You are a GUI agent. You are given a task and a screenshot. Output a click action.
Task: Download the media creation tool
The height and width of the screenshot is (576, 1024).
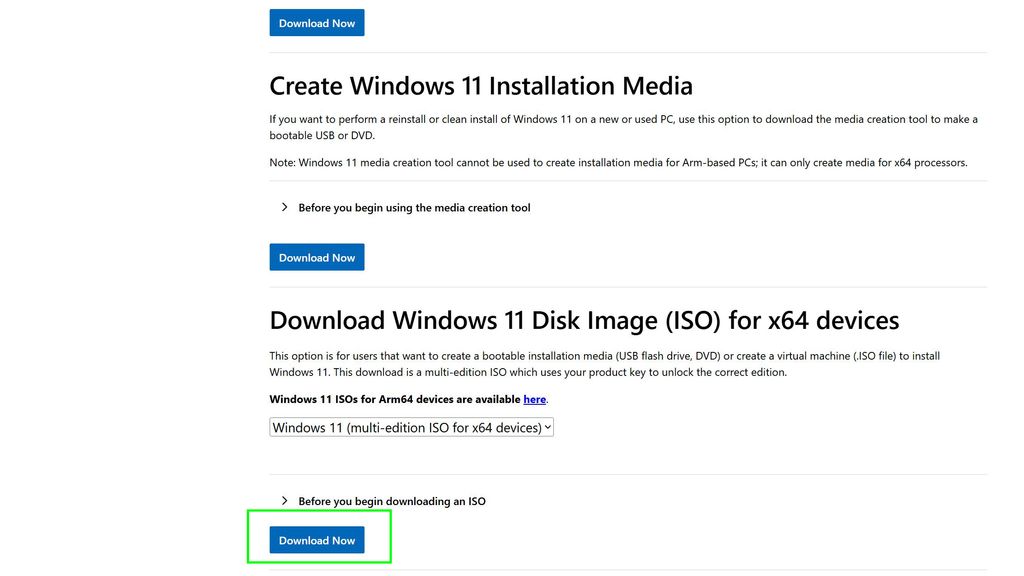point(316,257)
